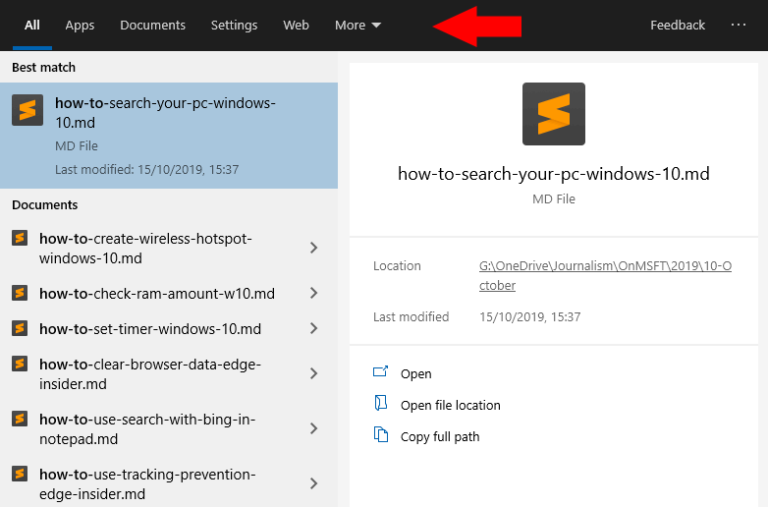Click the Best match Sublime Text file icon
Image resolution: width=768 pixels, height=507 pixels.
[27, 110]
